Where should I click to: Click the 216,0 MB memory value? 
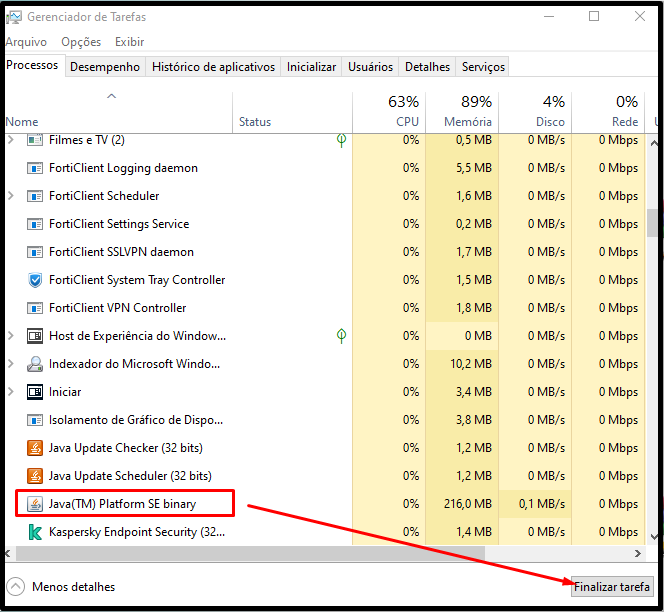tap(468, 504)
